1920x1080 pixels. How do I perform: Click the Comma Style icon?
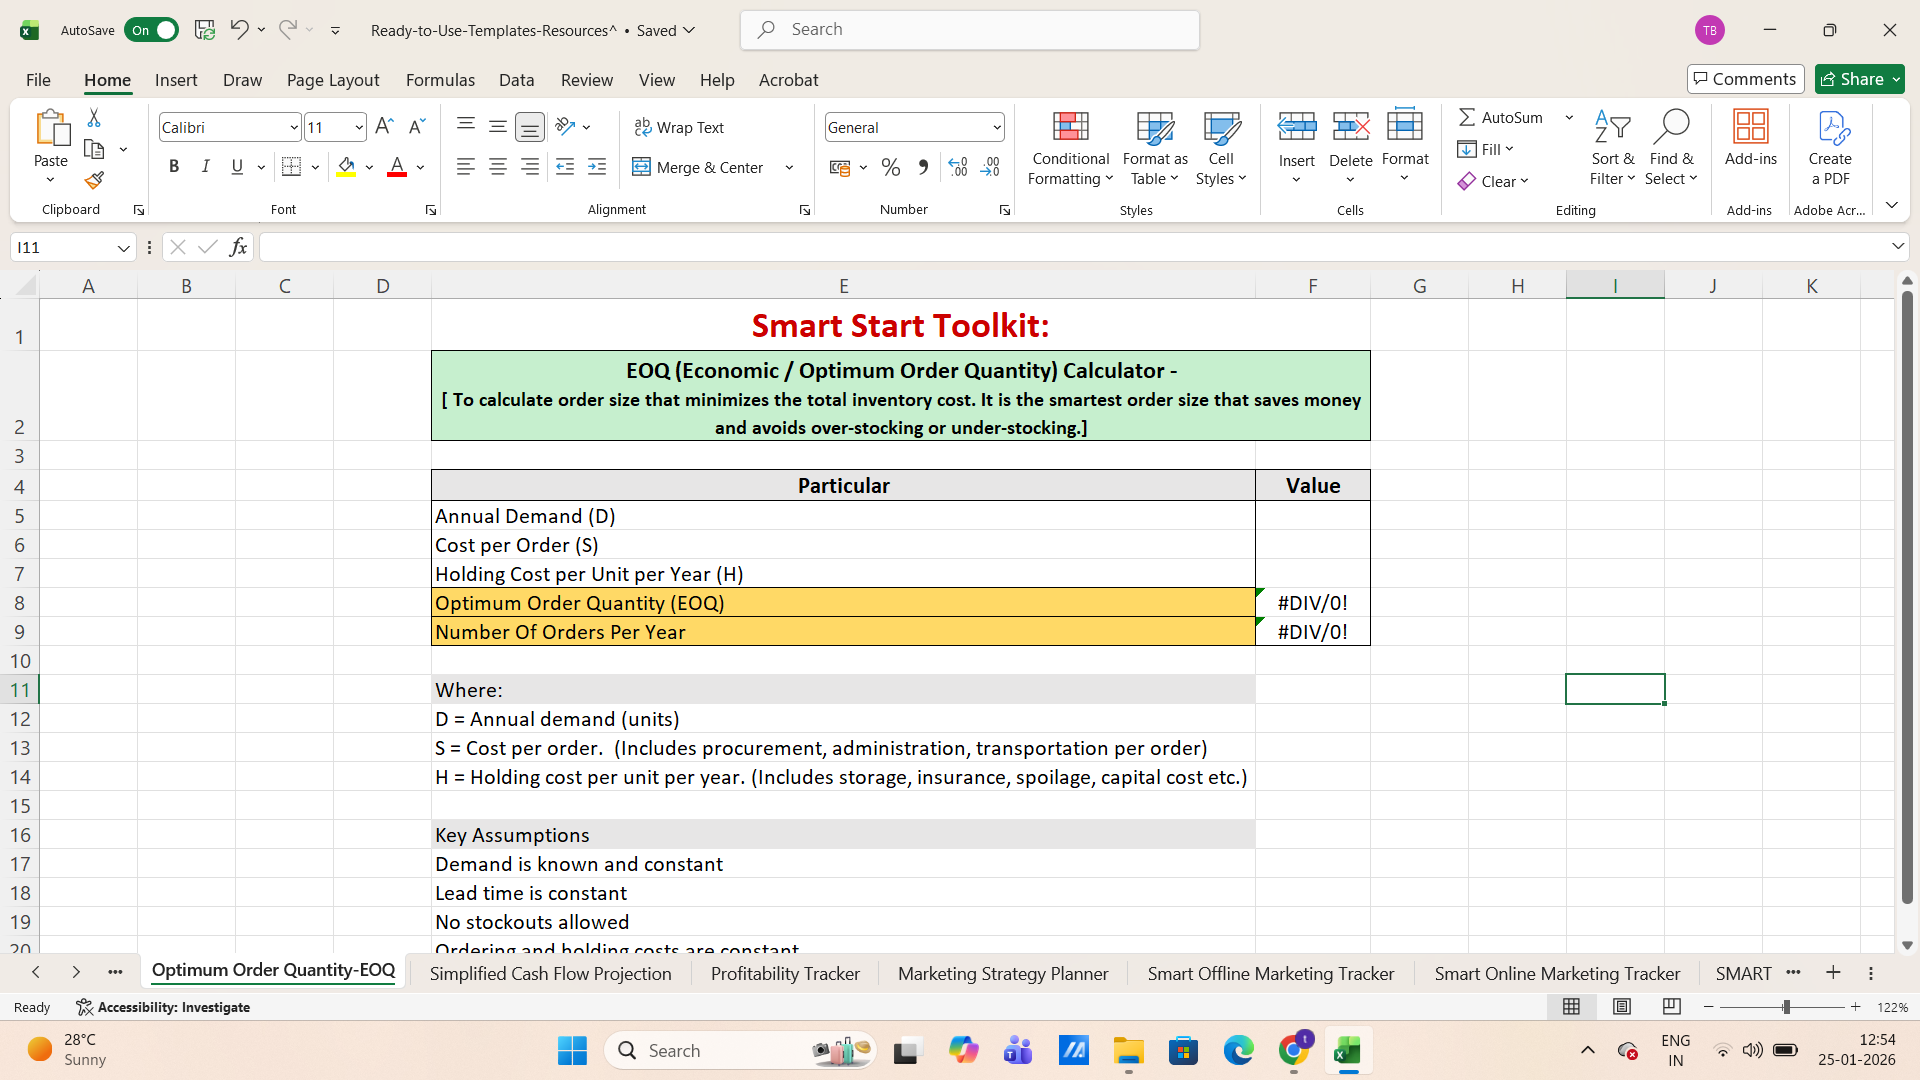coord(923,167)
